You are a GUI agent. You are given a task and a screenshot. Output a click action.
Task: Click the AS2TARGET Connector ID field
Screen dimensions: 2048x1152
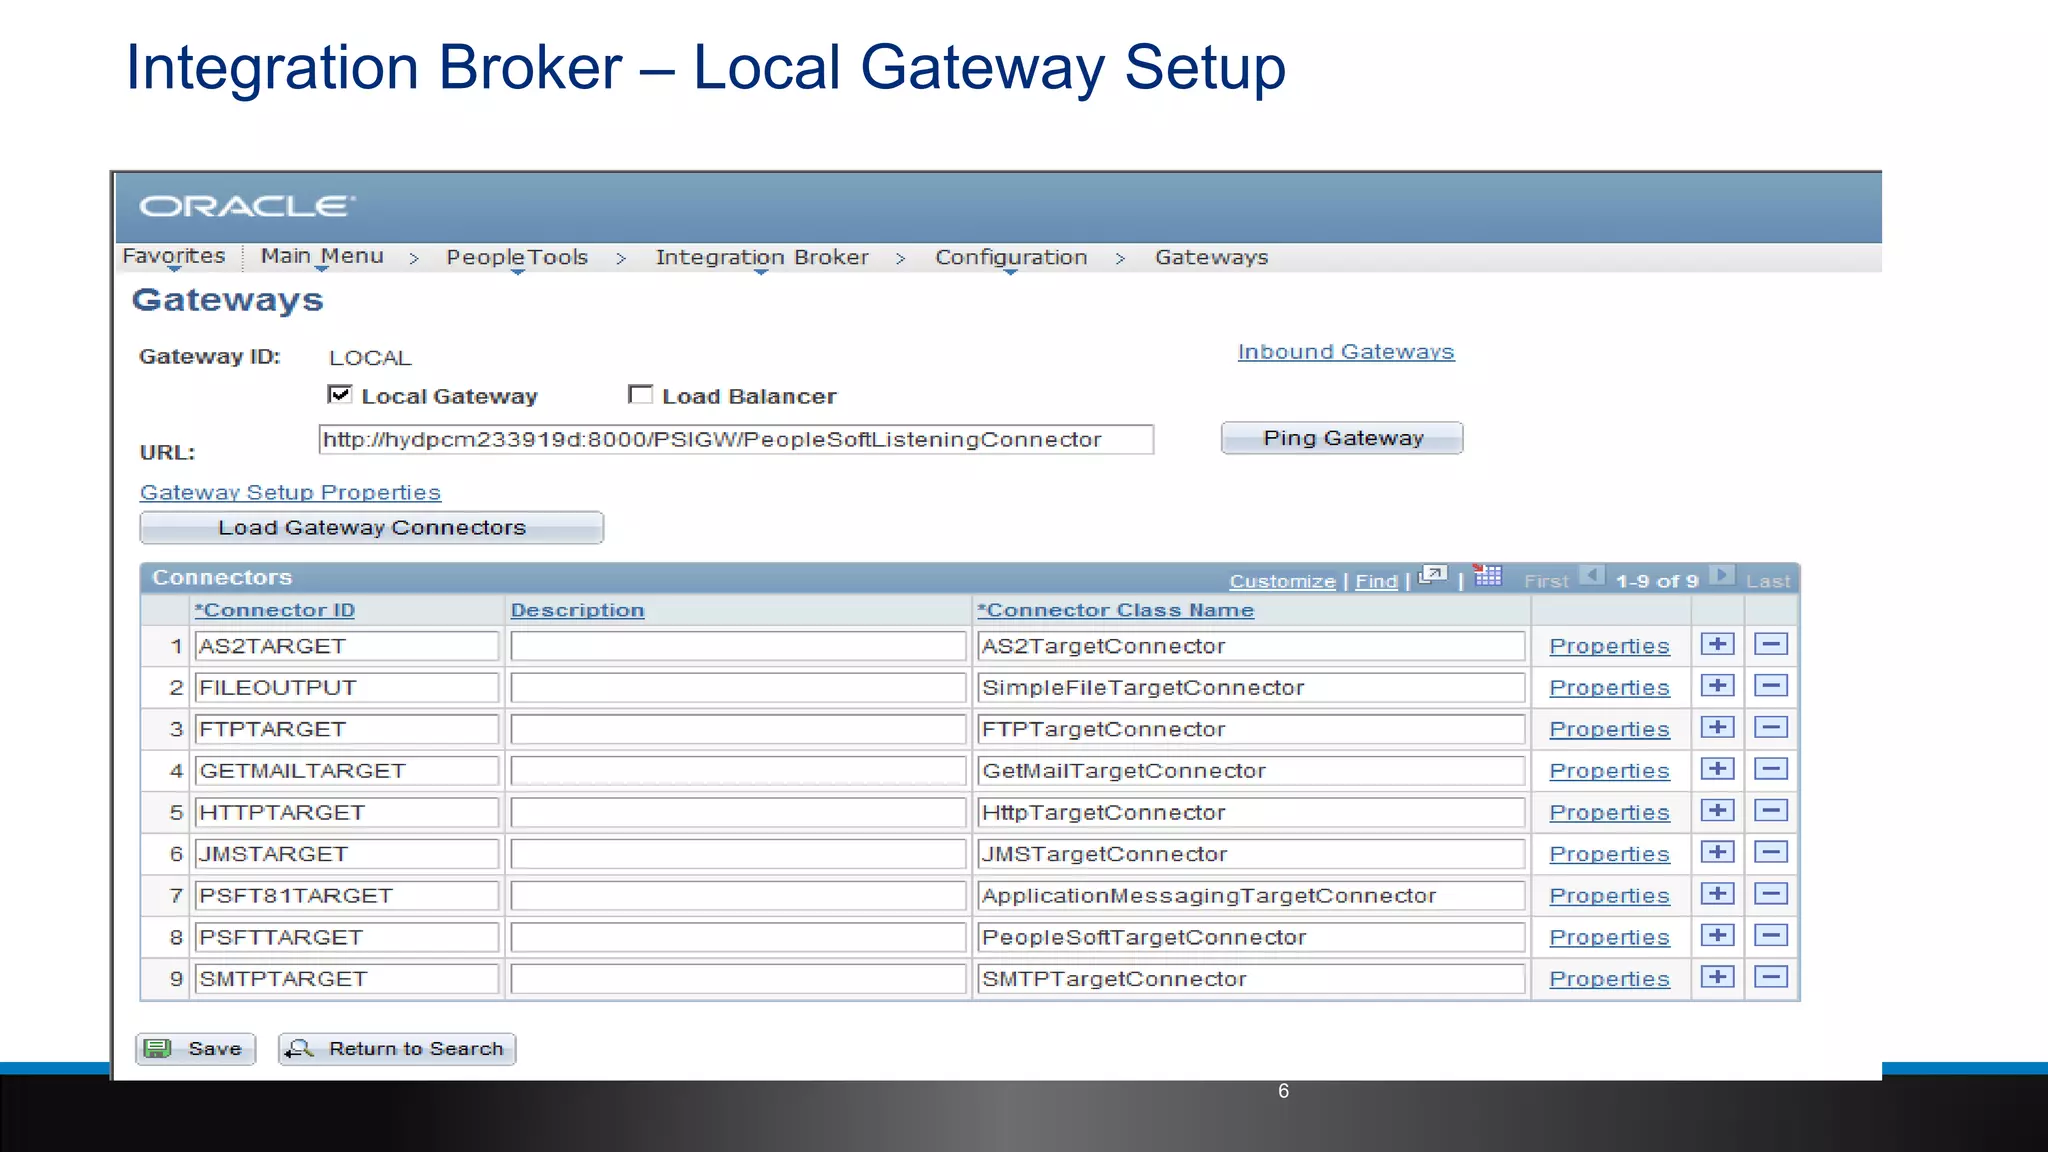coord(346,646)
